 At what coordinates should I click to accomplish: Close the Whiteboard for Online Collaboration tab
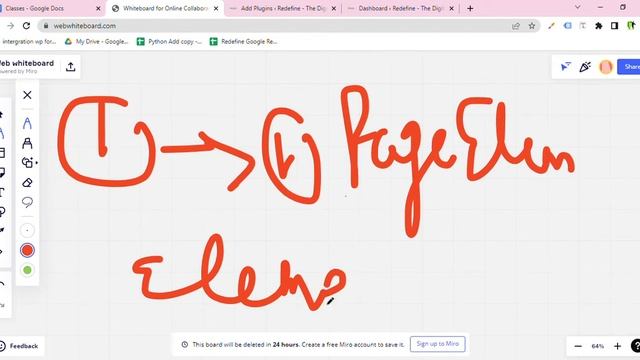click(x=216, y=8)
